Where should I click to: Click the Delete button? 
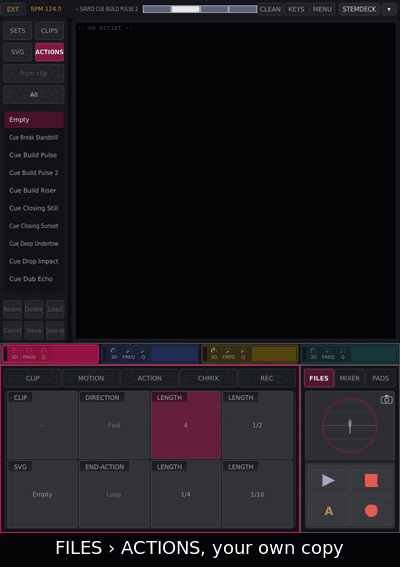34,309
